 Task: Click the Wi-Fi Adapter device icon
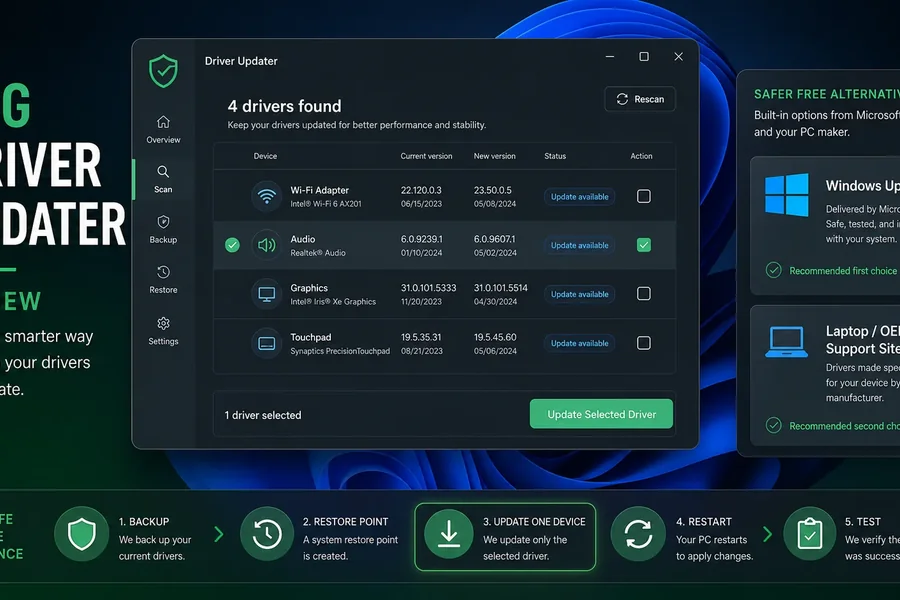point(266,196)
